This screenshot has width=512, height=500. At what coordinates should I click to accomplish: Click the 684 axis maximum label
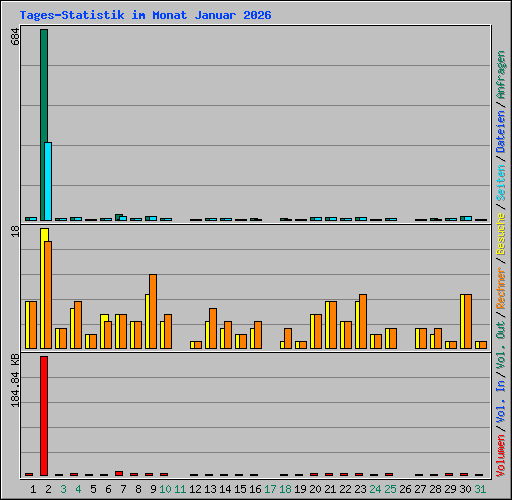pos(15,37)
